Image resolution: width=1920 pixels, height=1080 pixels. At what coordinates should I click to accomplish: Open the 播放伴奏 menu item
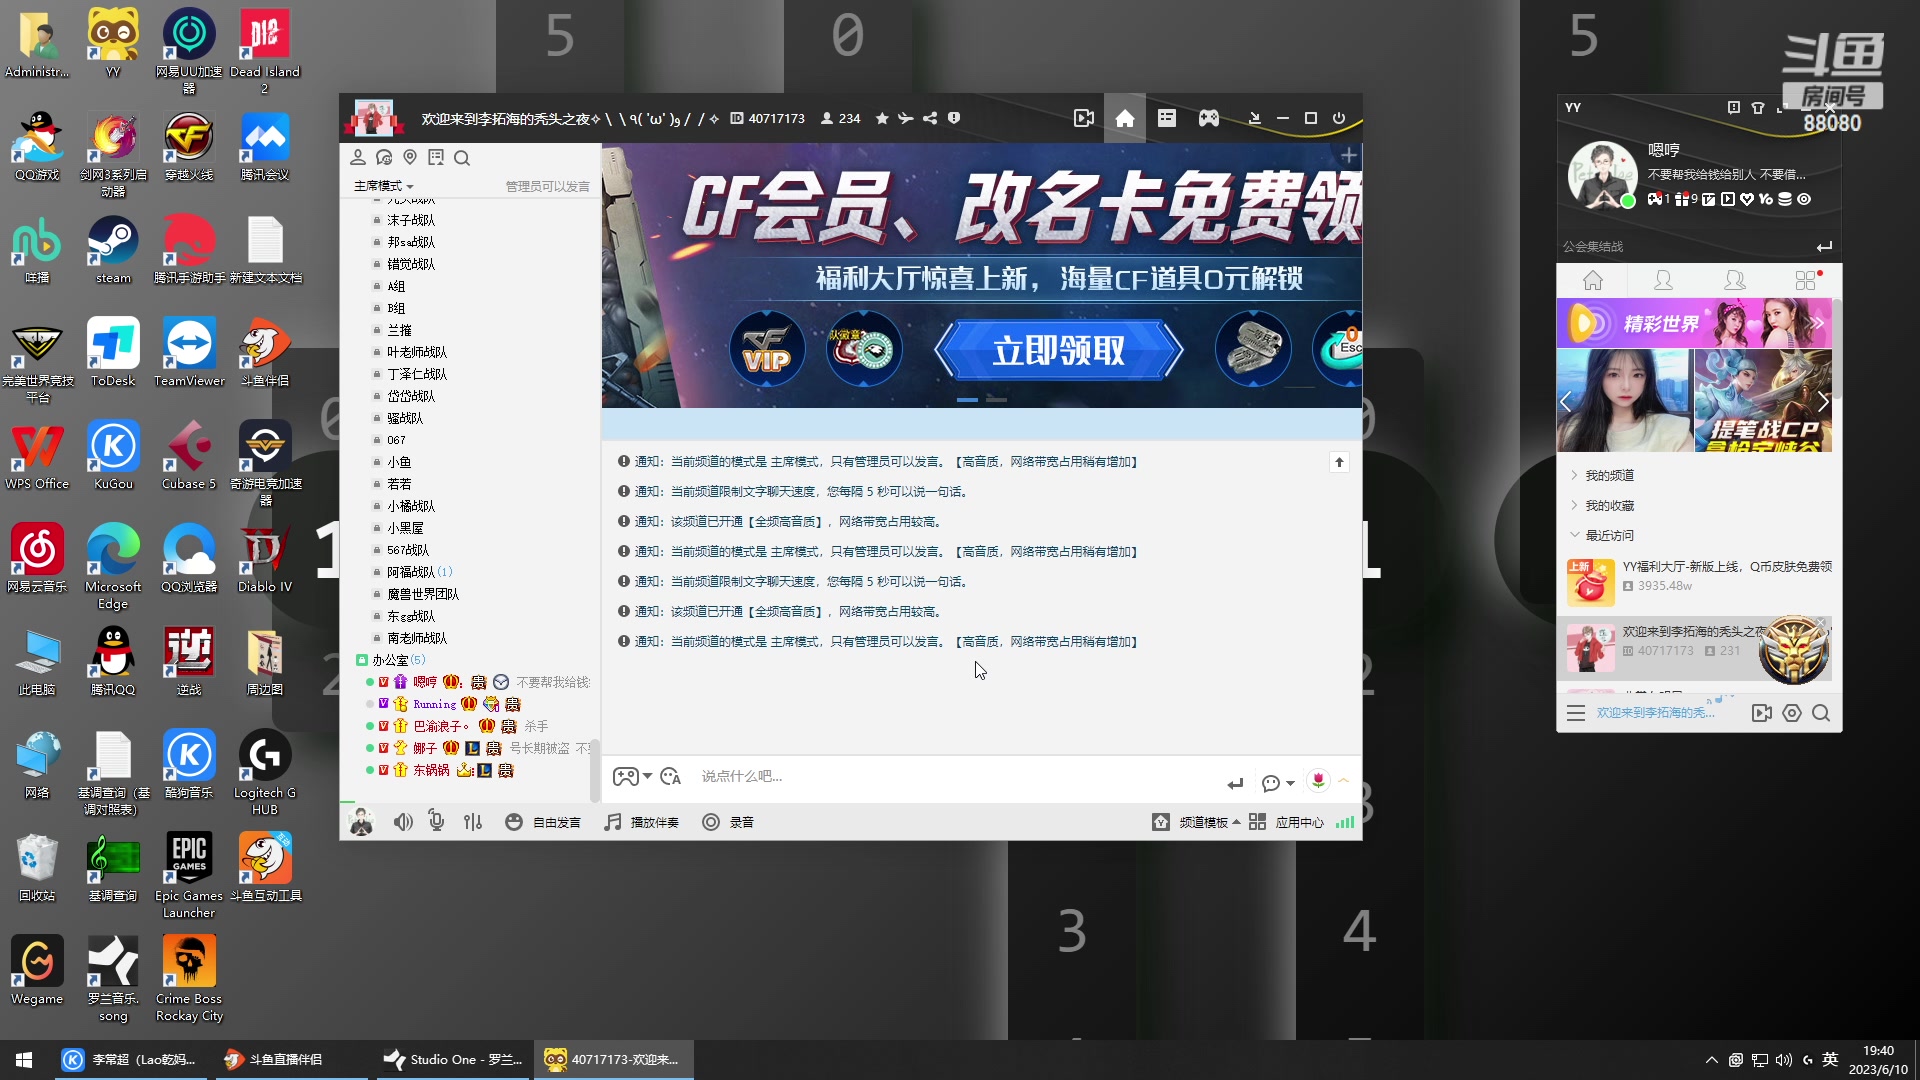642,821
